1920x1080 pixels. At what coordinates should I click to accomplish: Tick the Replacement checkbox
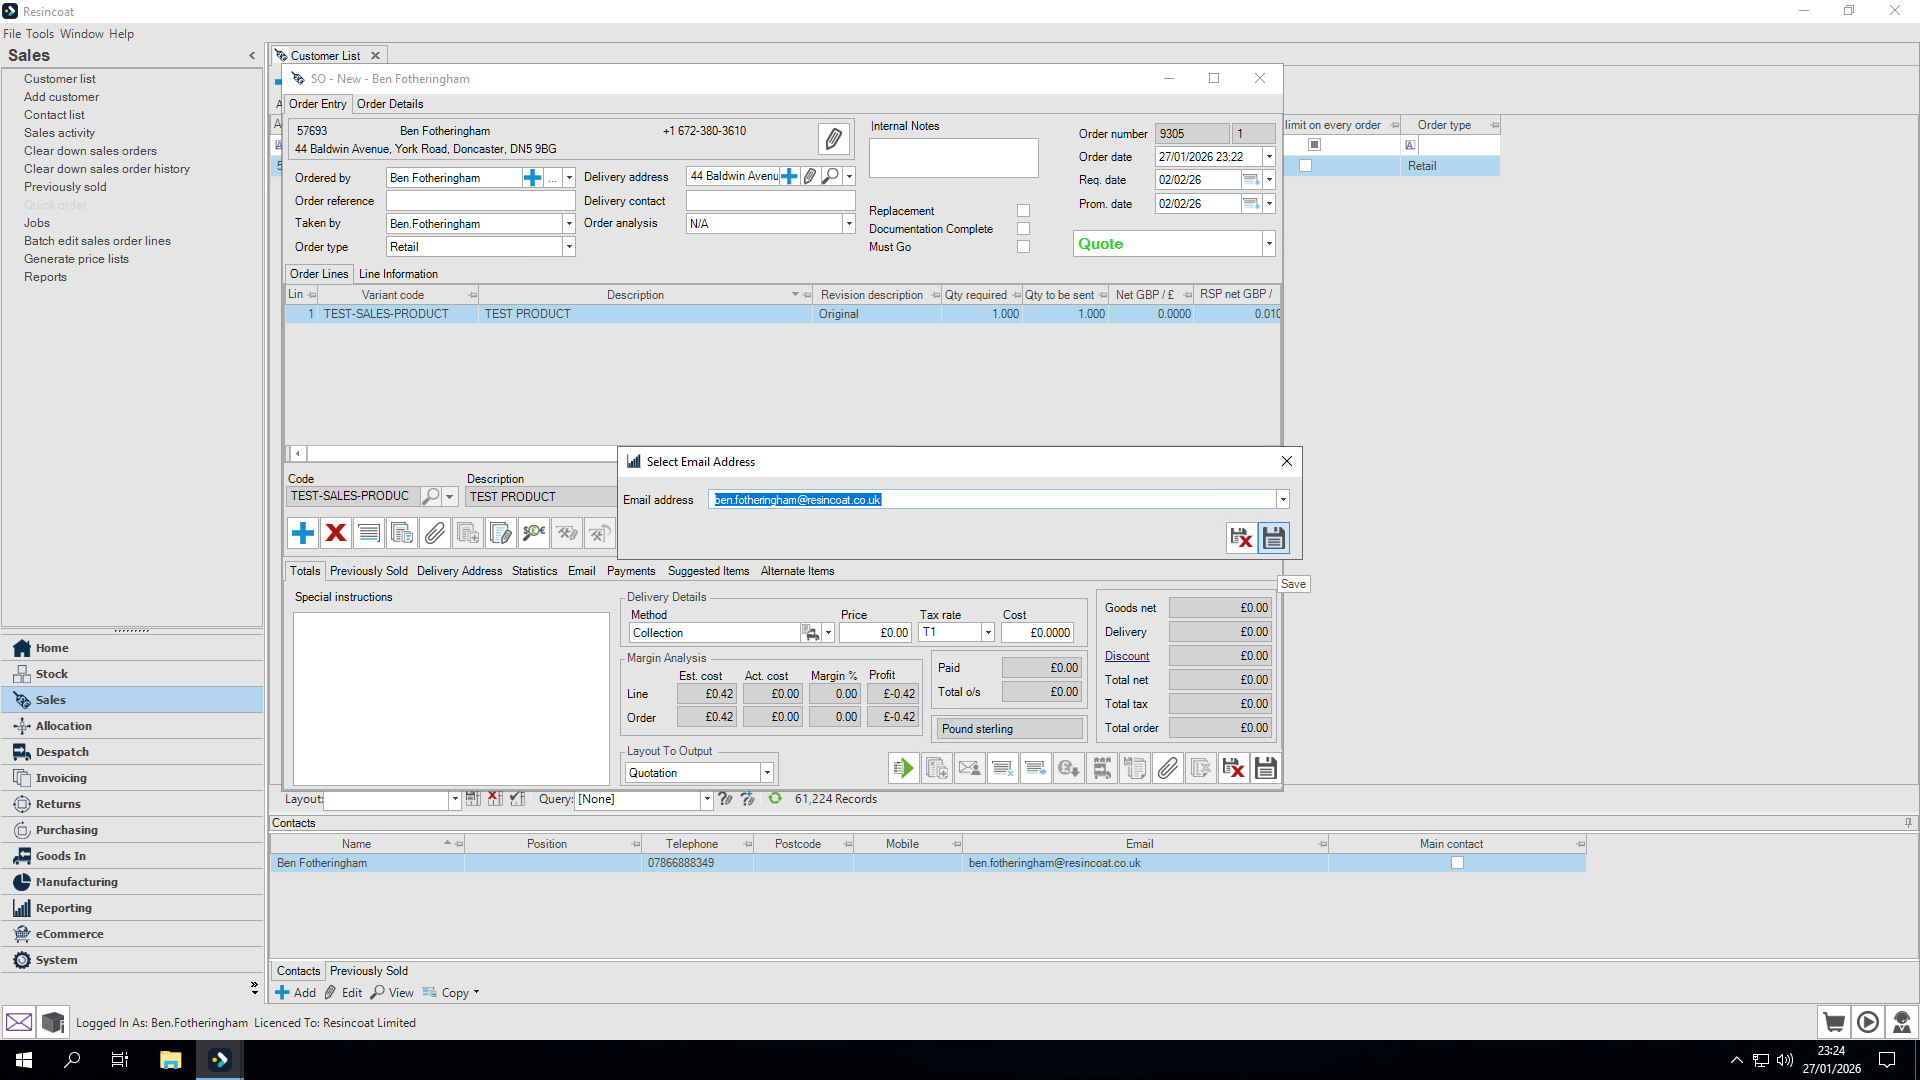(1023, 211)
